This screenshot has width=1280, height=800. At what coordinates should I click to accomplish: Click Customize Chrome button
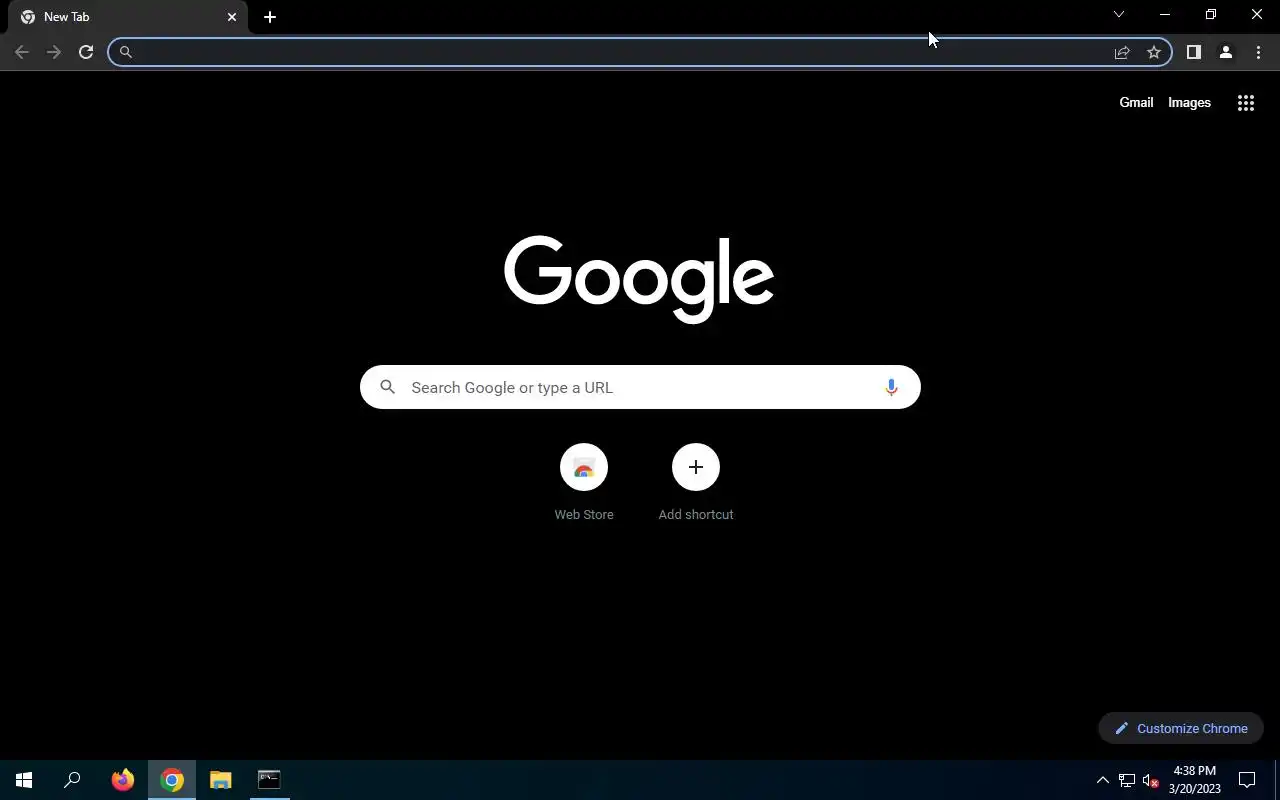coord(1181,728)
